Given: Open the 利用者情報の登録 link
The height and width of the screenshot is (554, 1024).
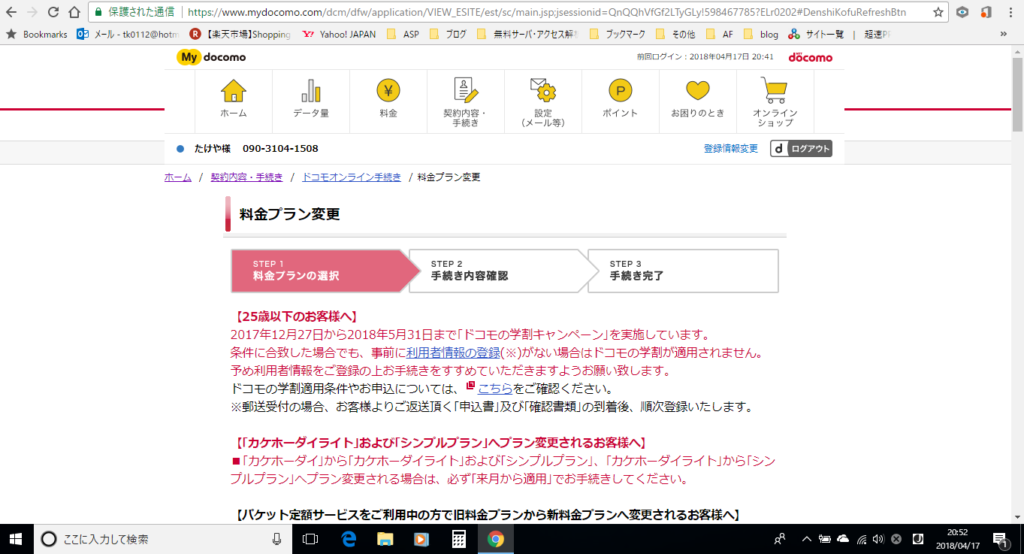Looking at the screenshot, I should tap(453, 353).
